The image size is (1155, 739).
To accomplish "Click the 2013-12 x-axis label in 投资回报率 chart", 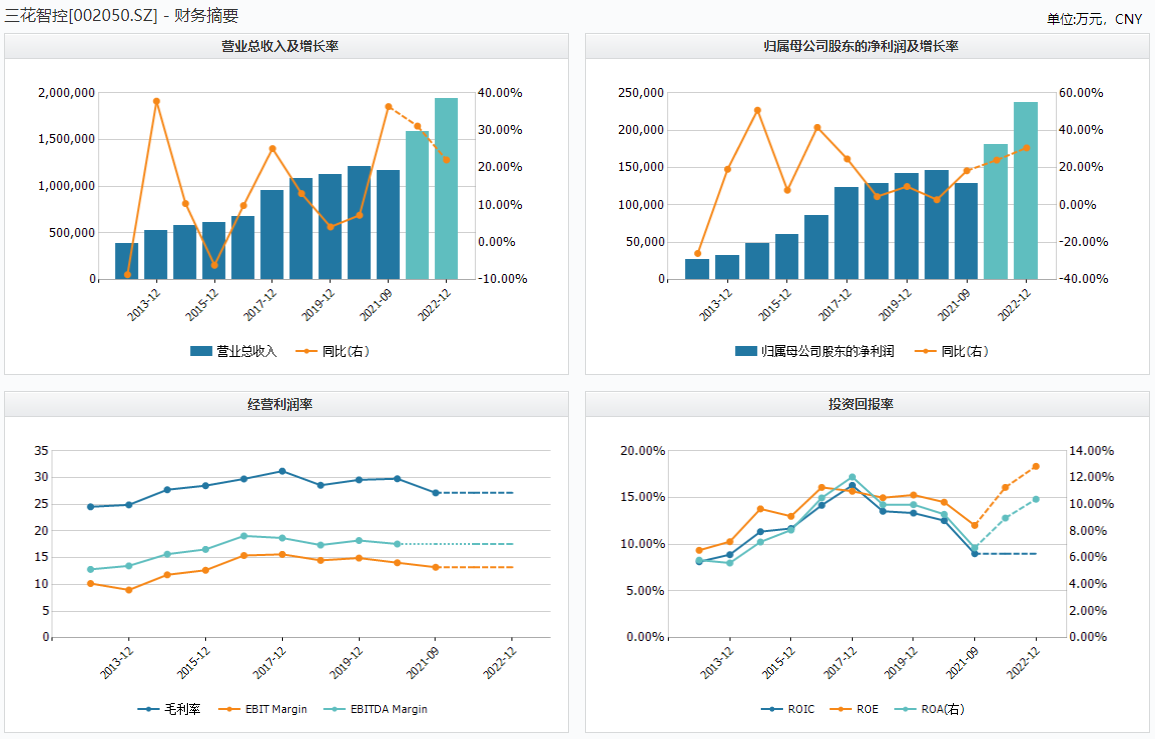I will click(717, 663).
